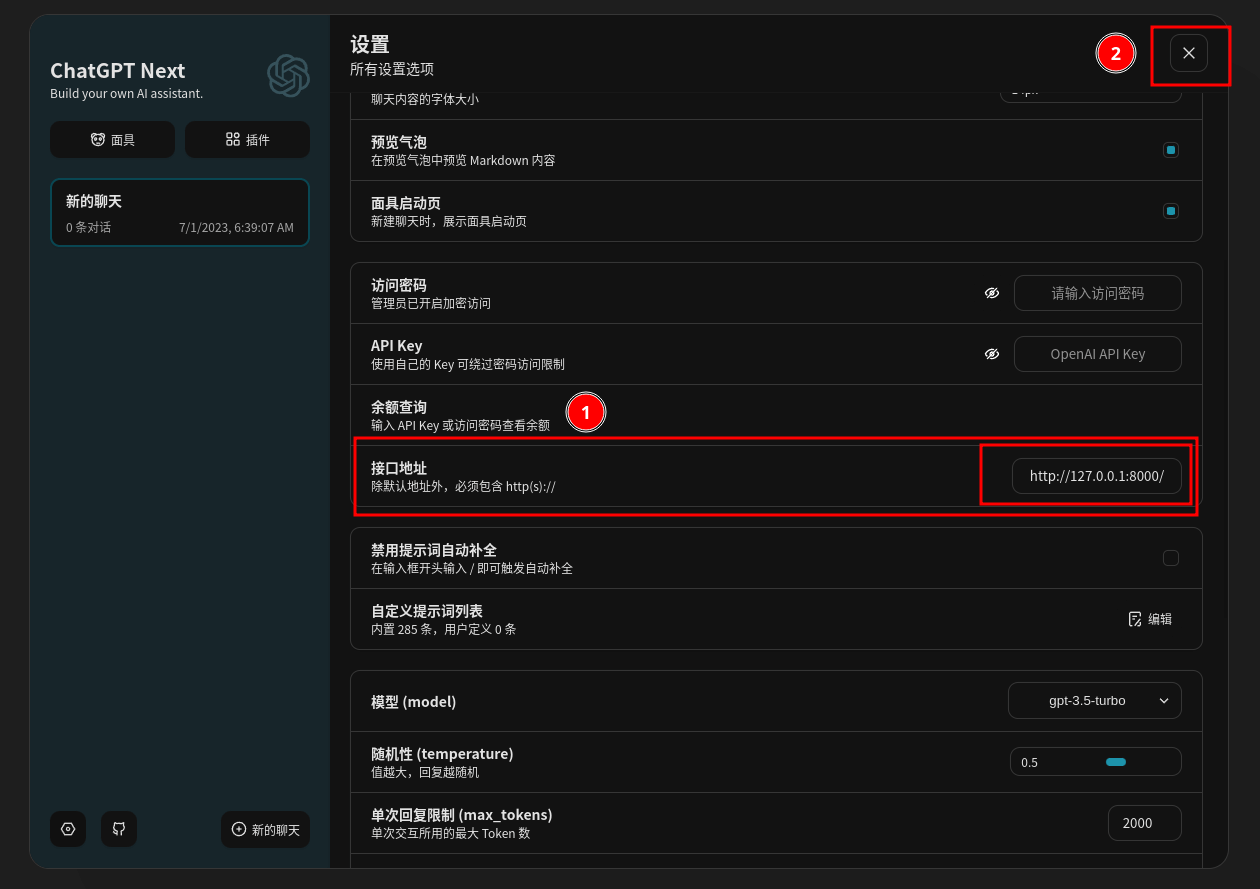
Task: Click the max_tokens 2000 field
Action: click(1145, 823)
